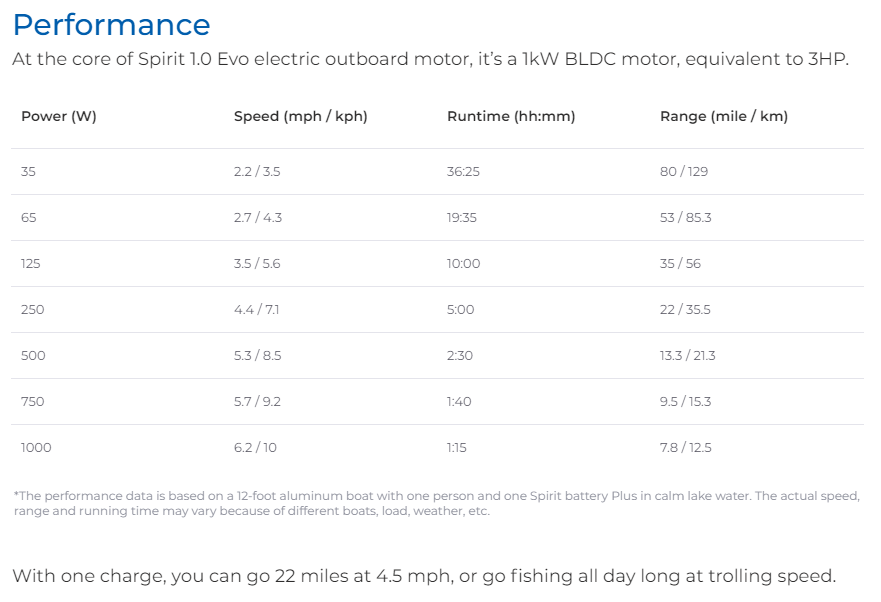Click the Performance heading
The height and width of the screenshot is (602, 881).
(111, 25)
